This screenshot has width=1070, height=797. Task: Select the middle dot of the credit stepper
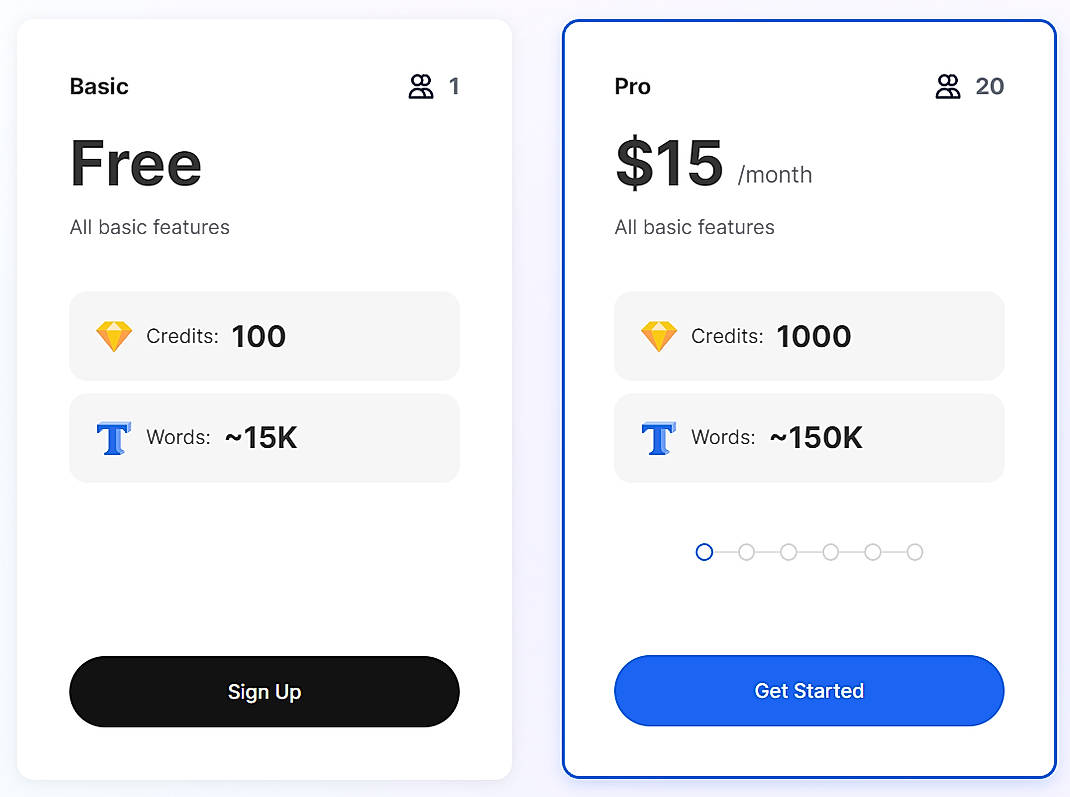click(x=789, y=551)
